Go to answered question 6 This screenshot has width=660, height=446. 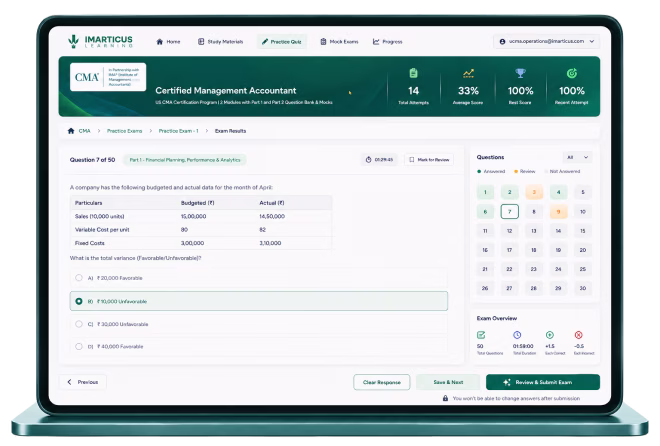tap(485, 212)
